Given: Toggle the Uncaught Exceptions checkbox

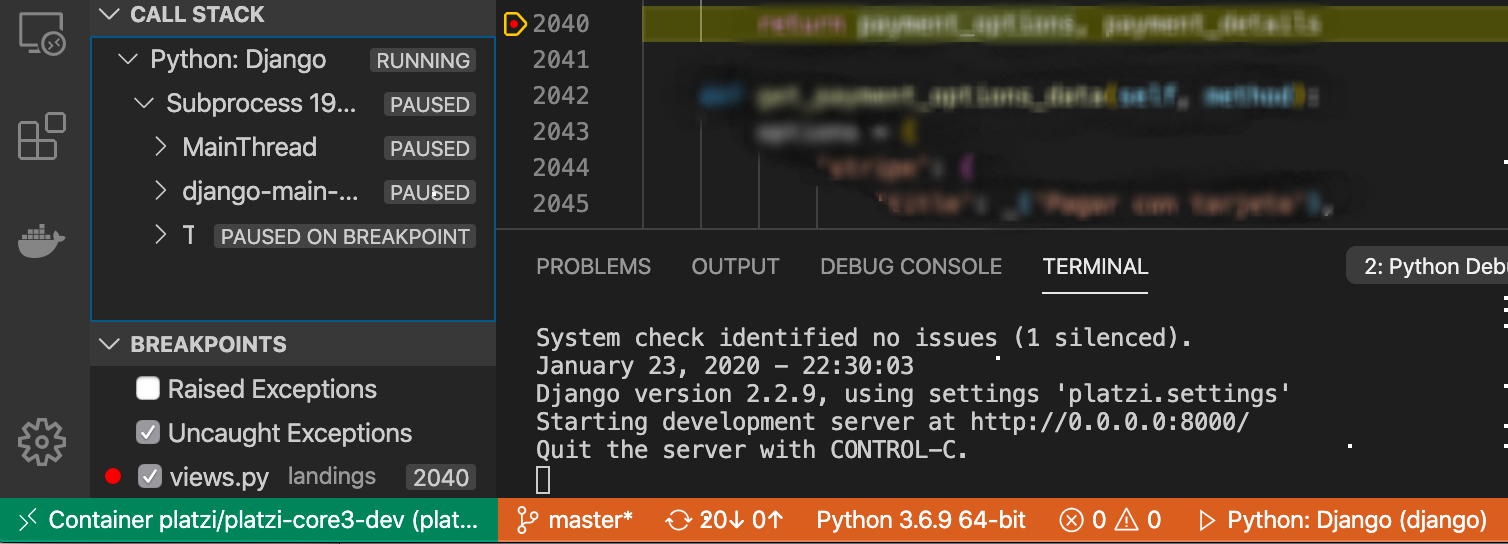Looking at the screenshot, I should (148, 433).
